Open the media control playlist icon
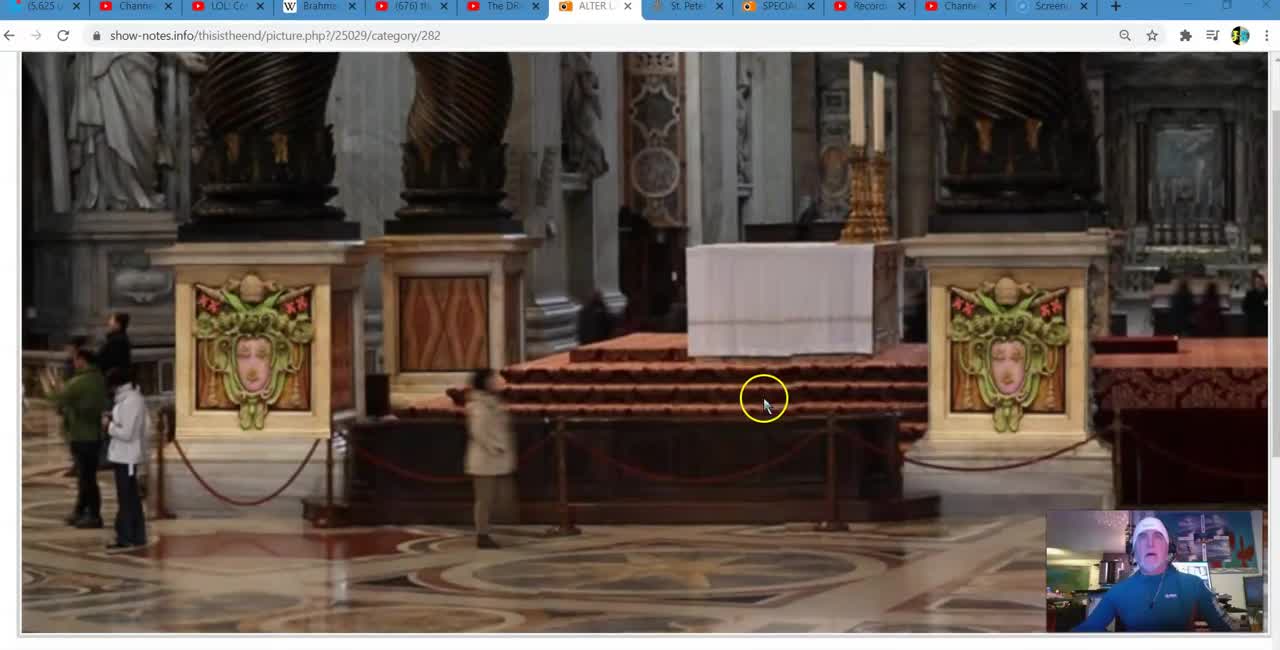This screenshot has width=1280, height=650. pos(1213,35)
